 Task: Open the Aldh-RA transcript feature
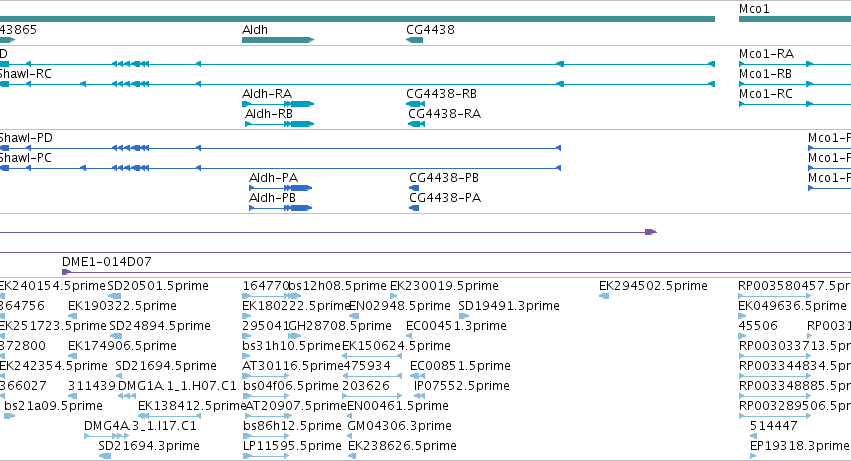[x=278, y=104]
